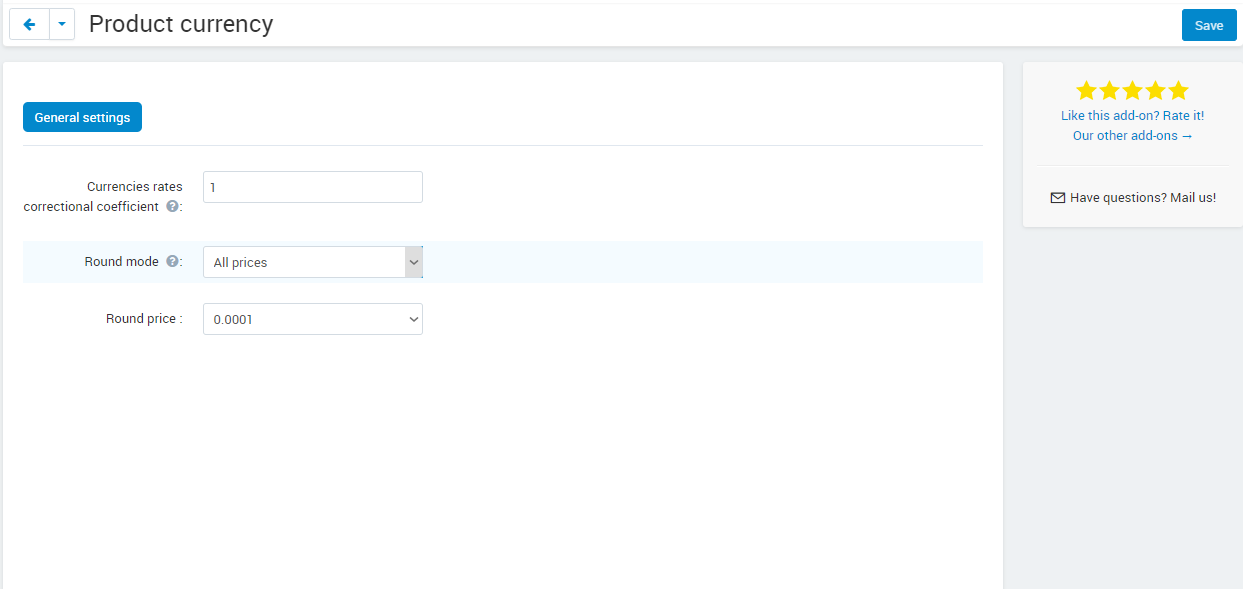Viewport: 1243px width, 589px height.
Task: Click the mail envelope icon
Action: coord(1058,198)
